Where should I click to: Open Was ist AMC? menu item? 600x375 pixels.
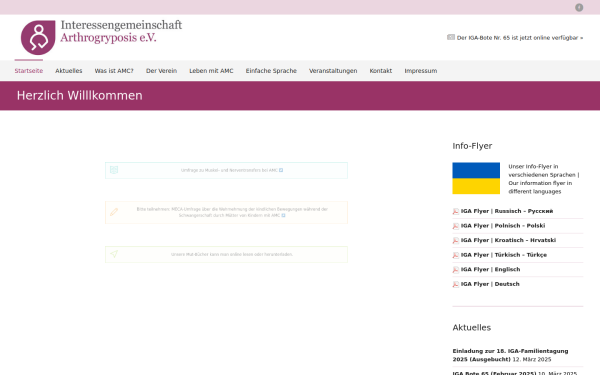(x=114, y=71)
